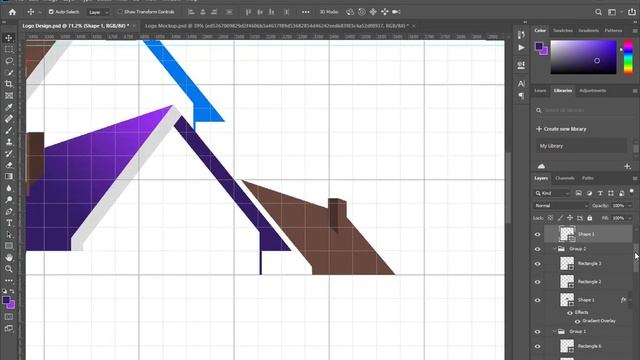Select the Eraser tool
640x360 pixels.
tap(9, 165)
